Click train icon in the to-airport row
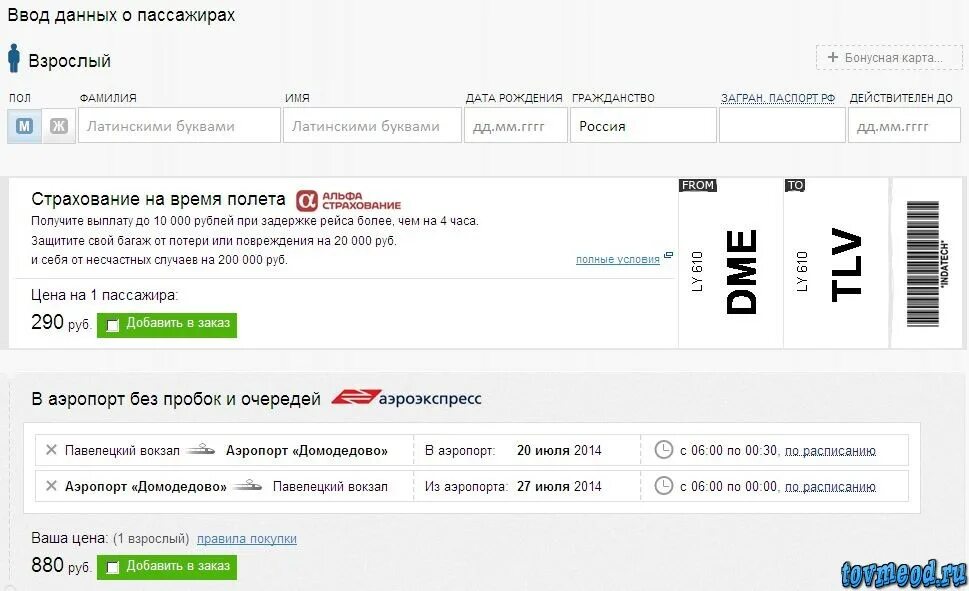The height and width of the screenshot is (591, 969). [201, 449]
